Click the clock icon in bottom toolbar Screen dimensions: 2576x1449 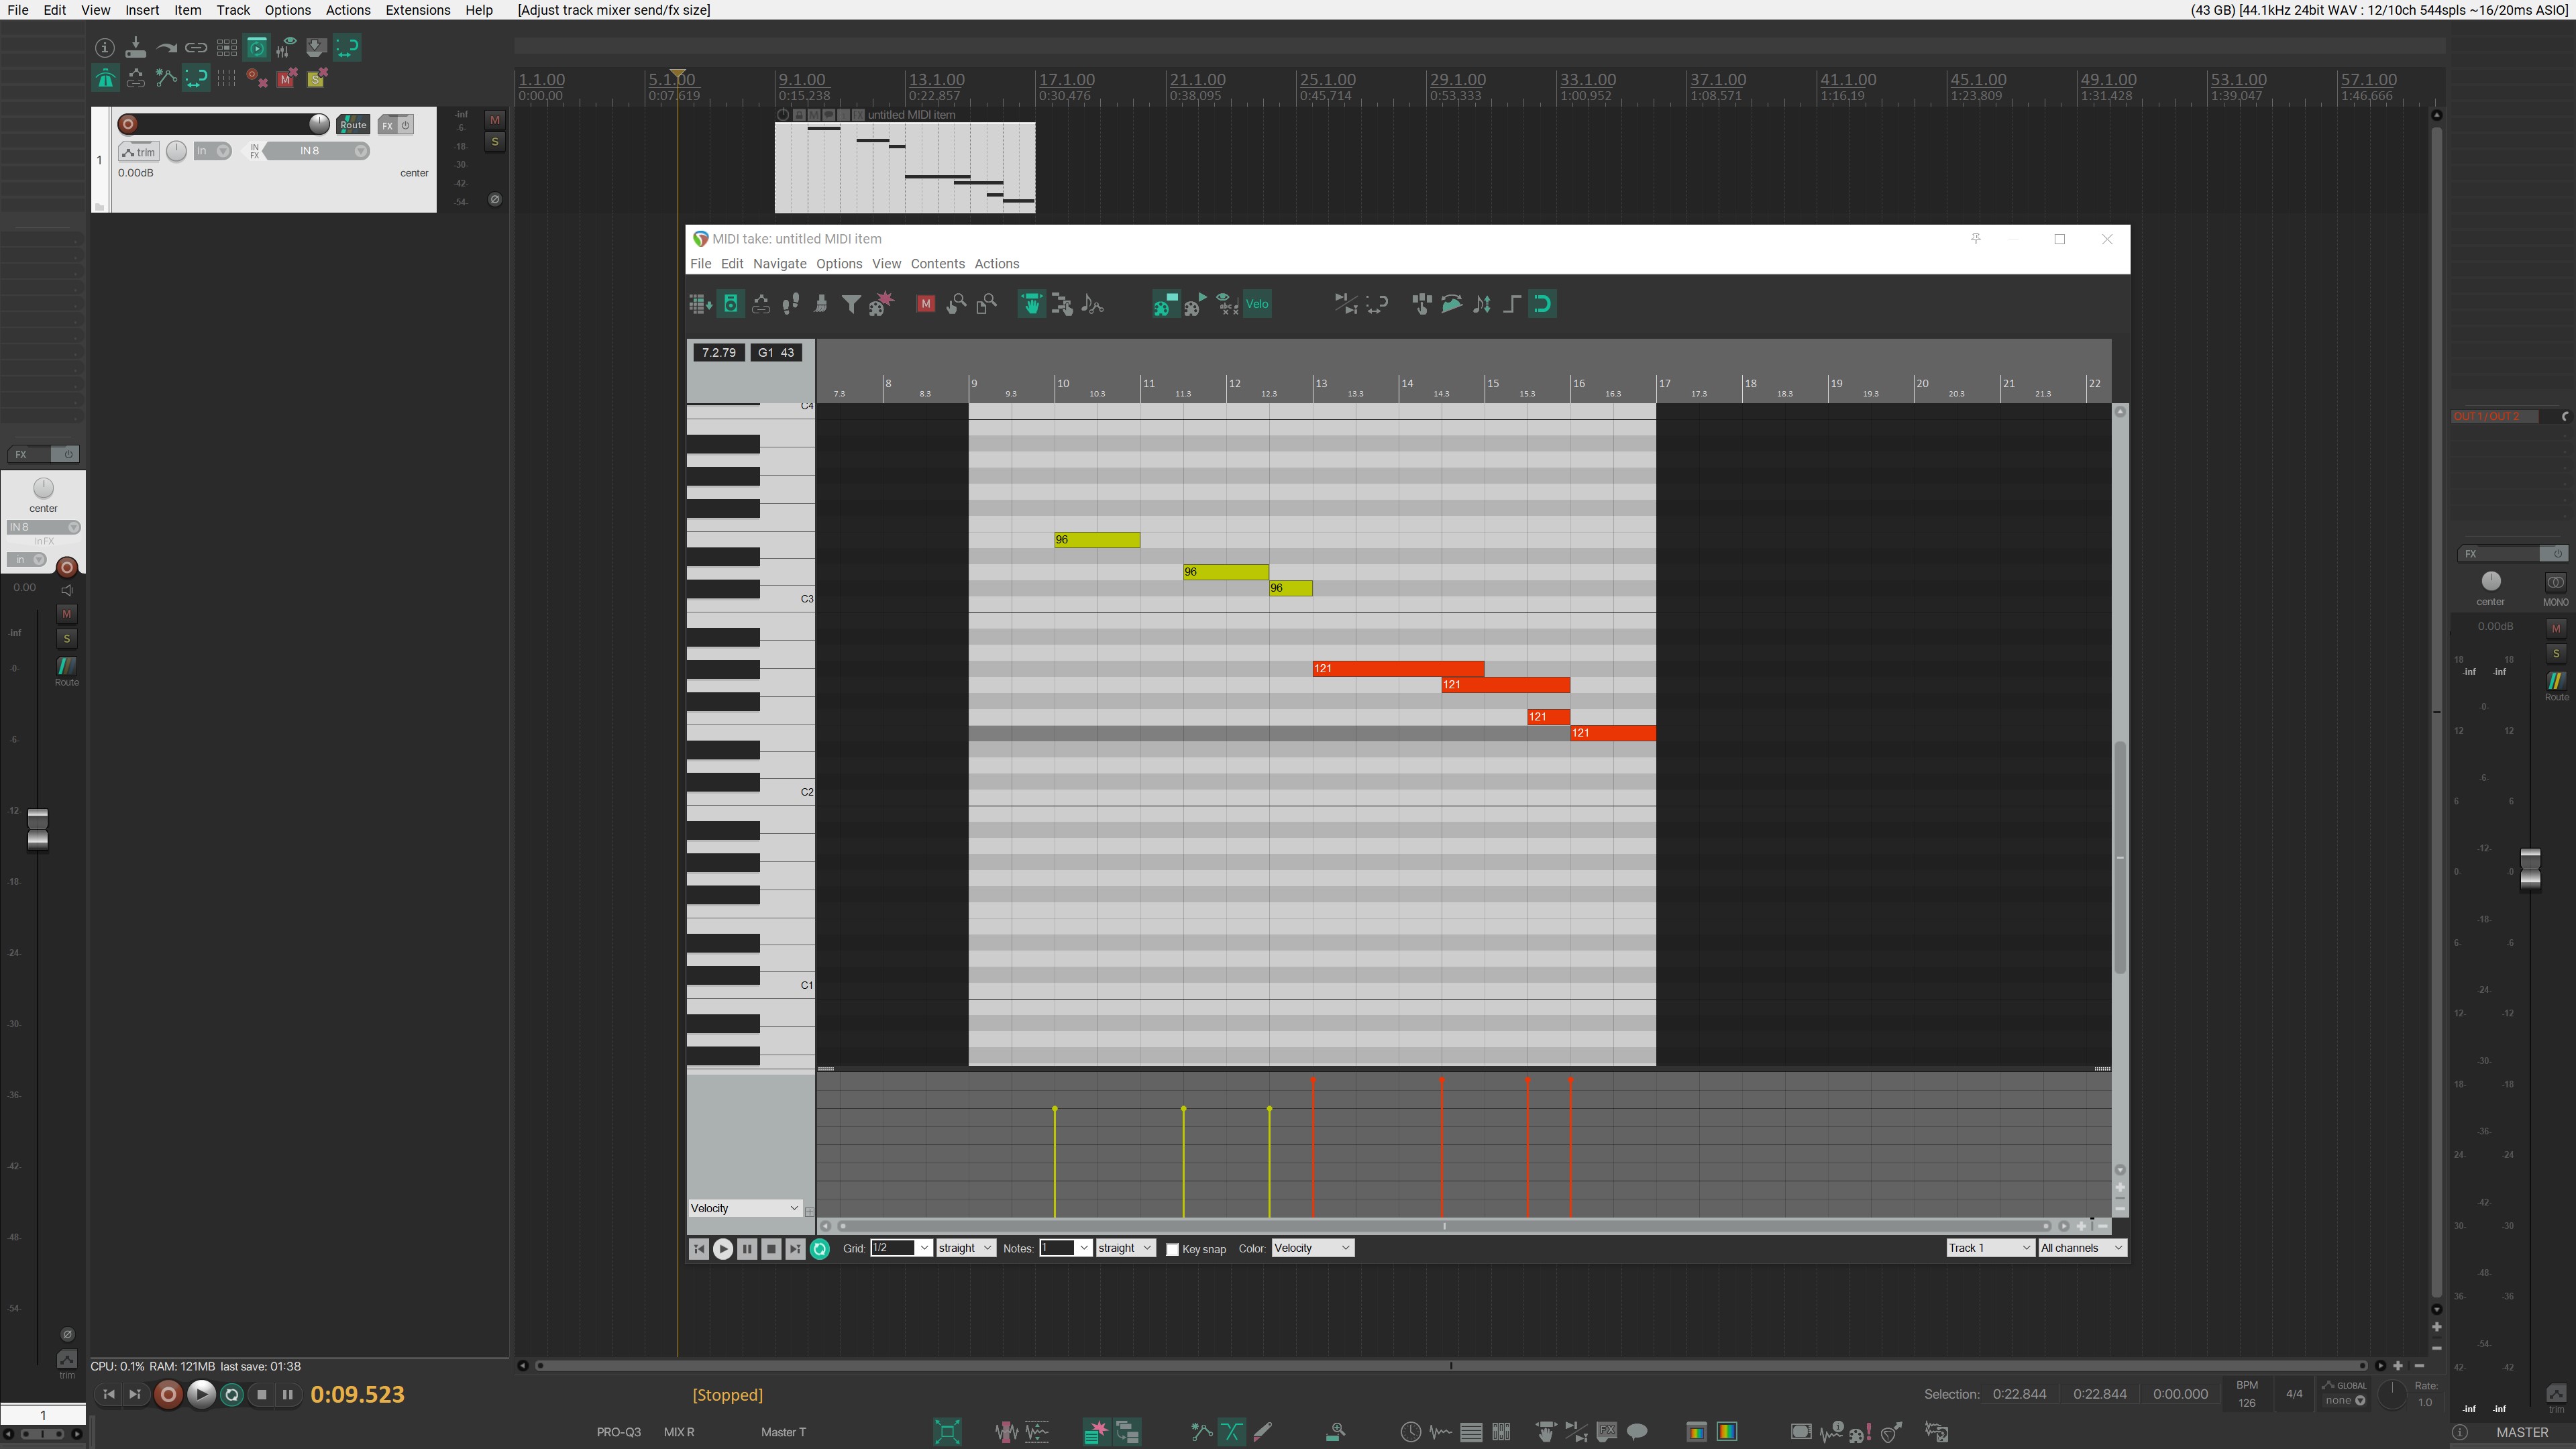pos(1410,1432)
